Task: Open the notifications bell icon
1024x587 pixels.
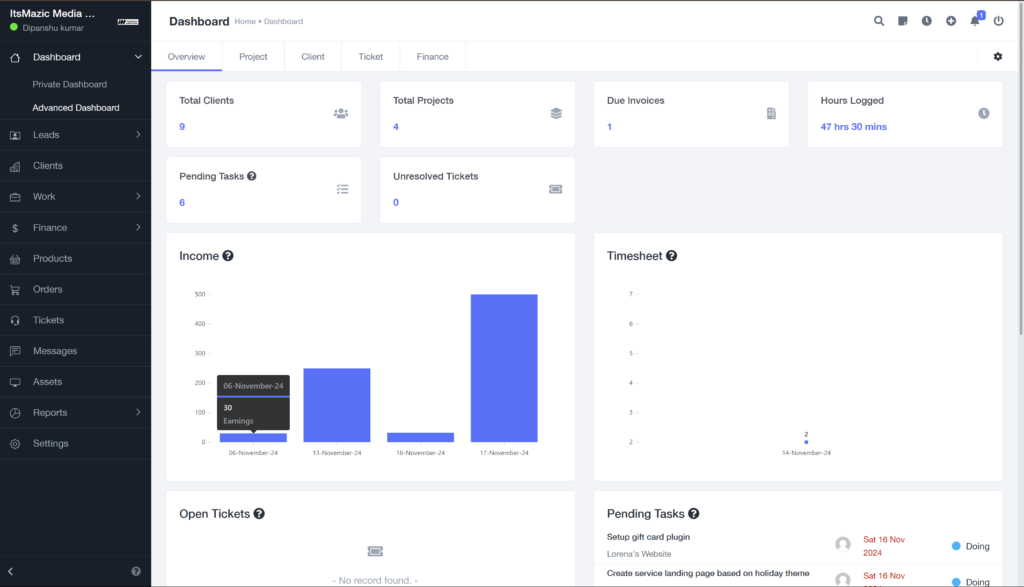Action: click(x=975, y=21)
